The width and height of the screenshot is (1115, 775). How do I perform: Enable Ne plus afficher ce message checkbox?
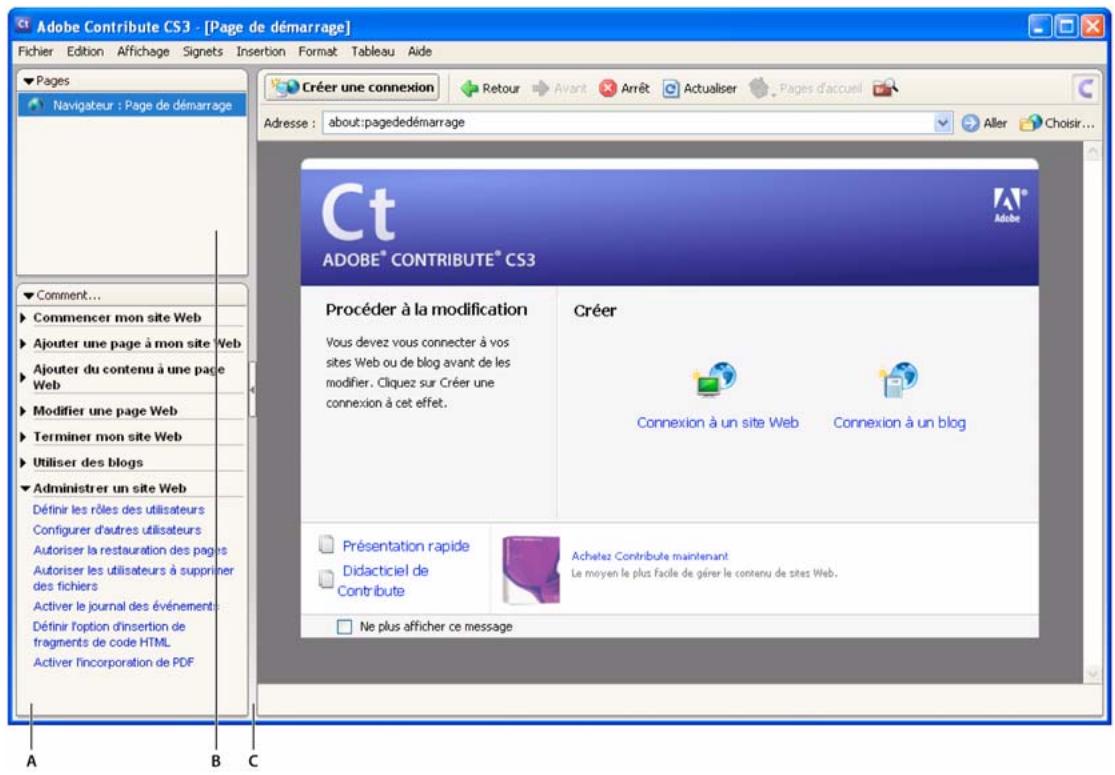(344, 626)
